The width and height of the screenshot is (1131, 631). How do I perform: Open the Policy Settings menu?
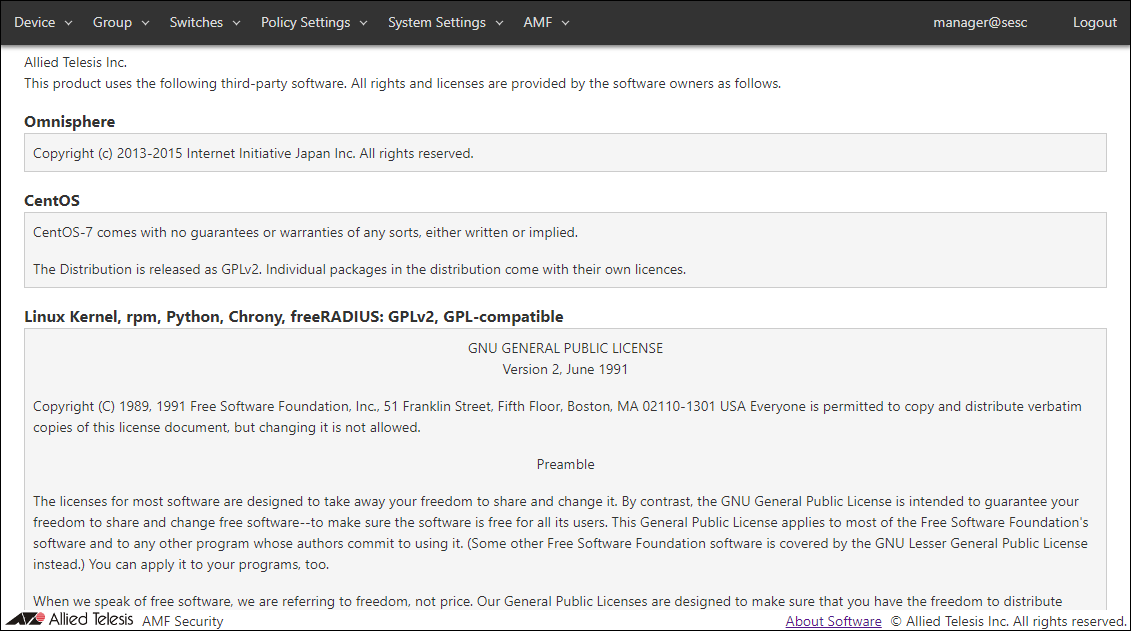tap(314, 22)
